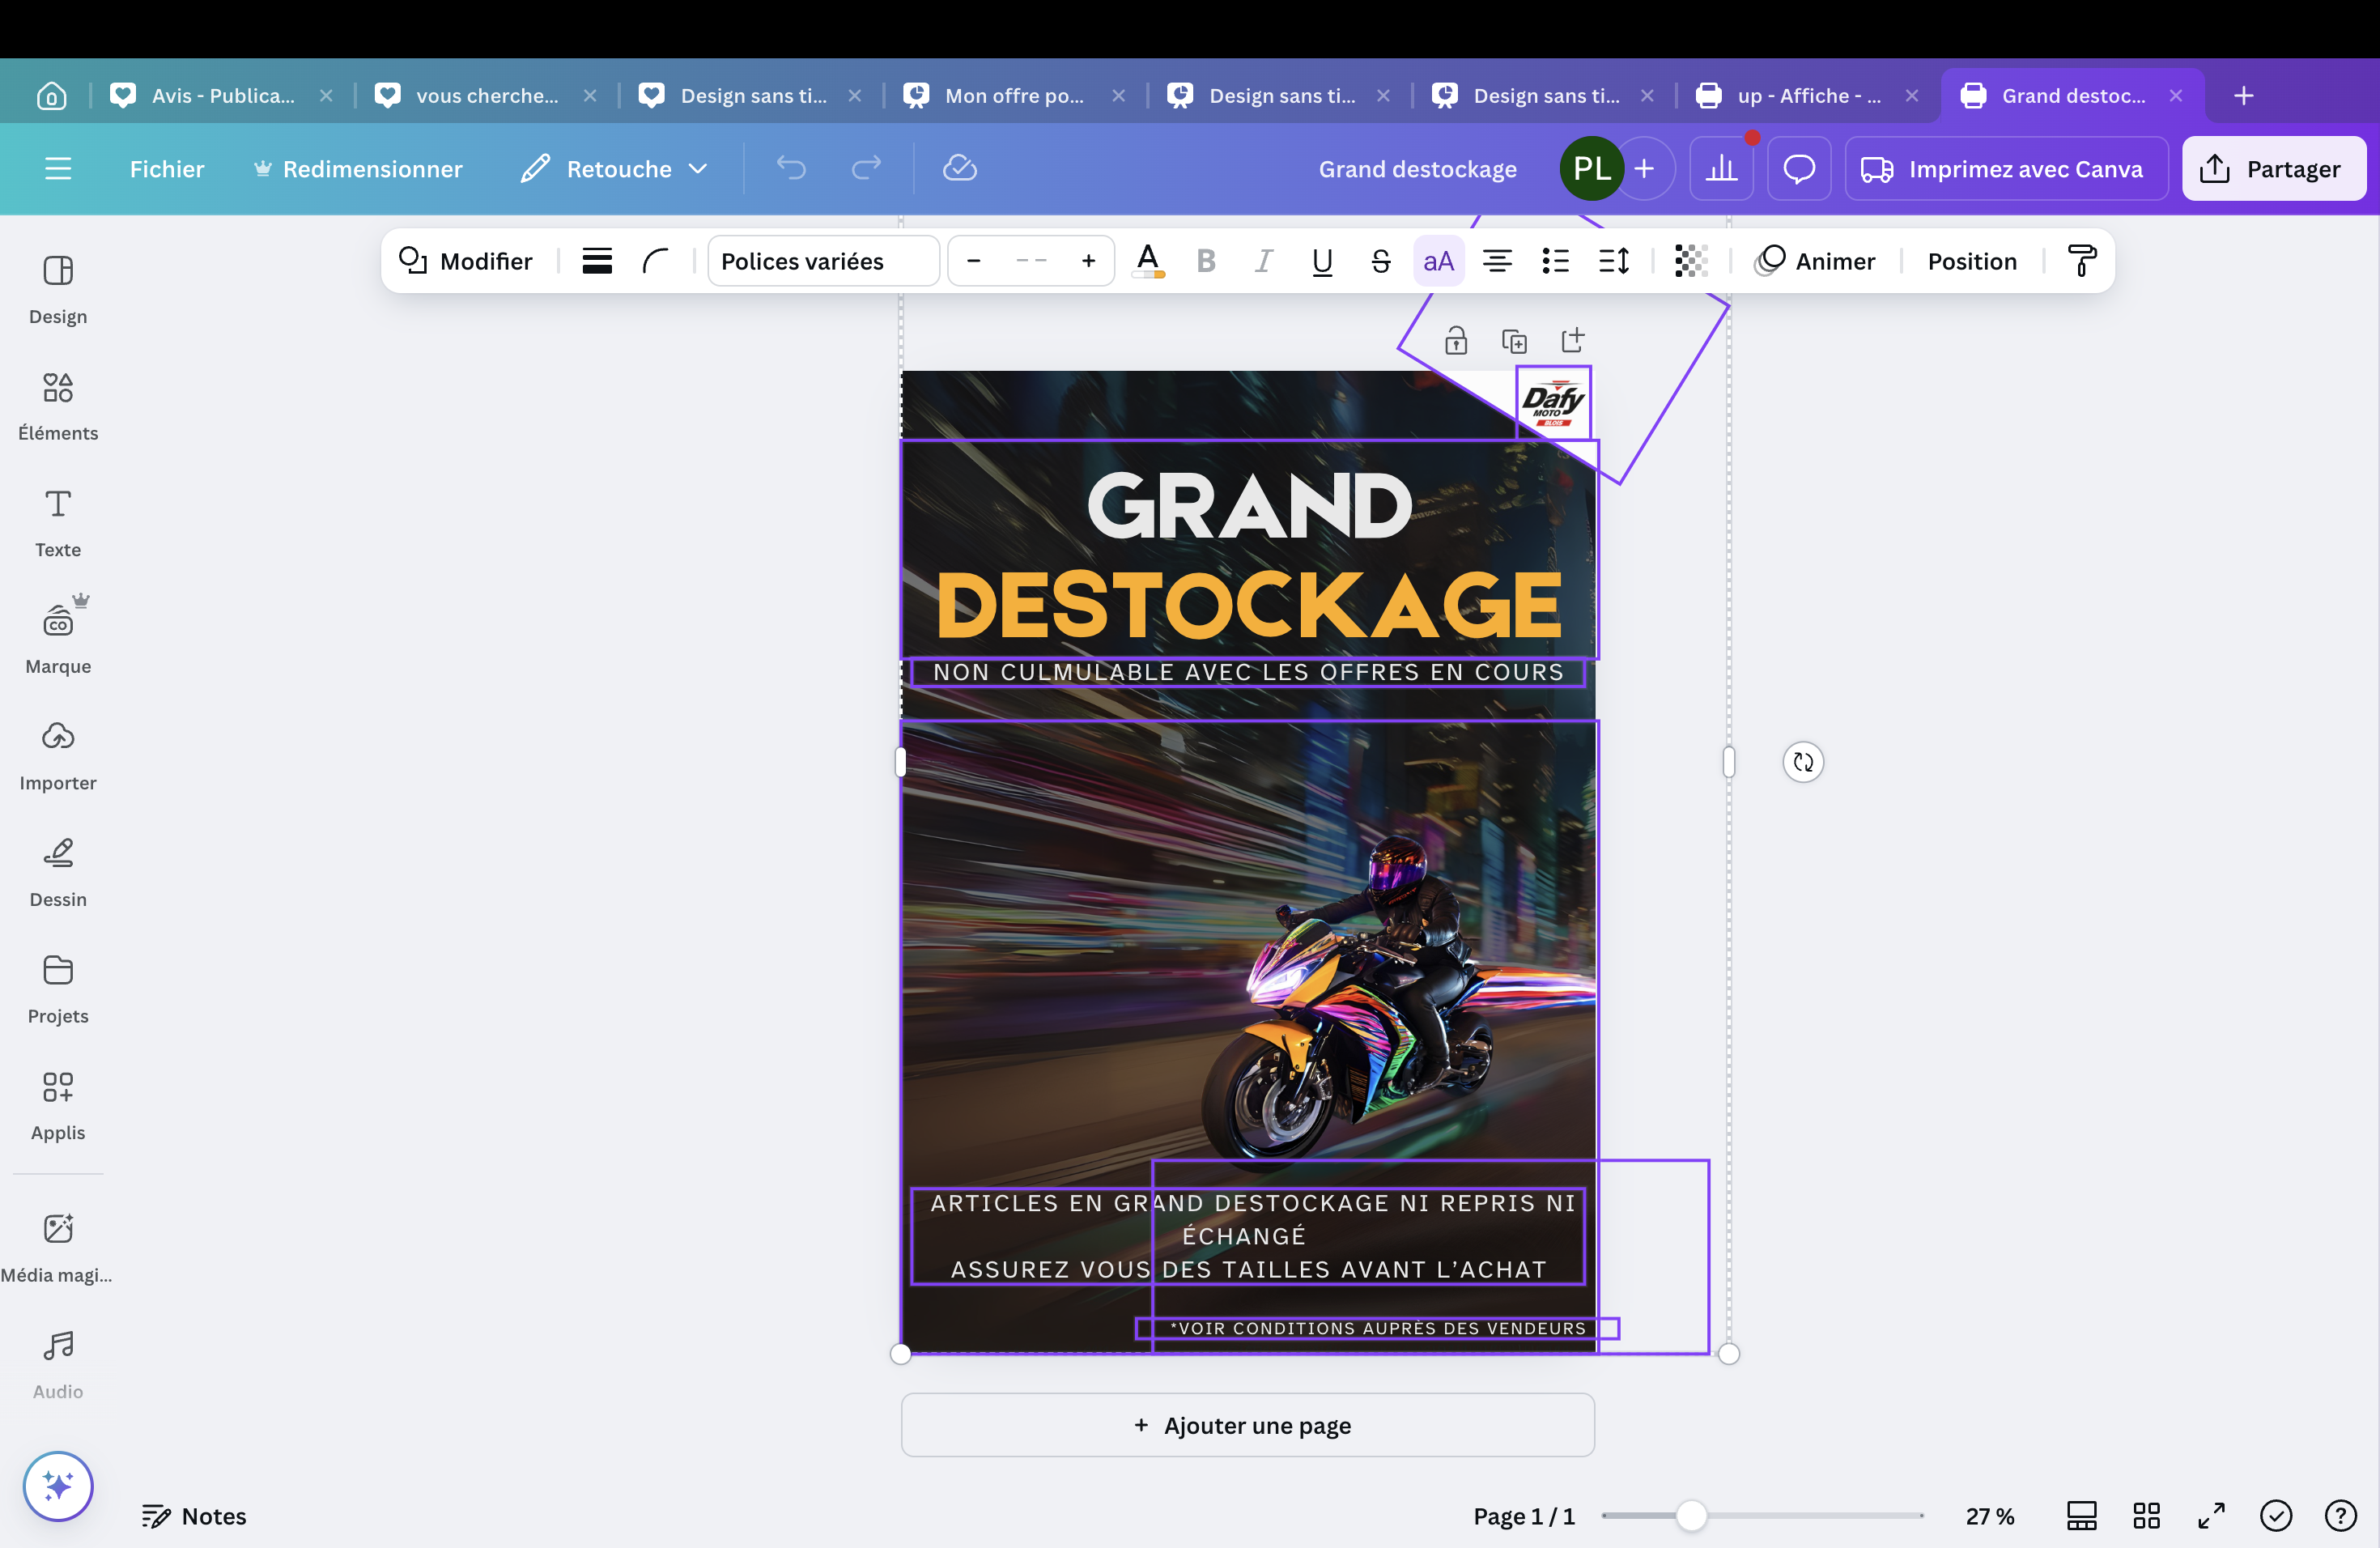Toggle underline formatting
The width and height of the screenshot is (2380, 1548).
click(1322, 261)
